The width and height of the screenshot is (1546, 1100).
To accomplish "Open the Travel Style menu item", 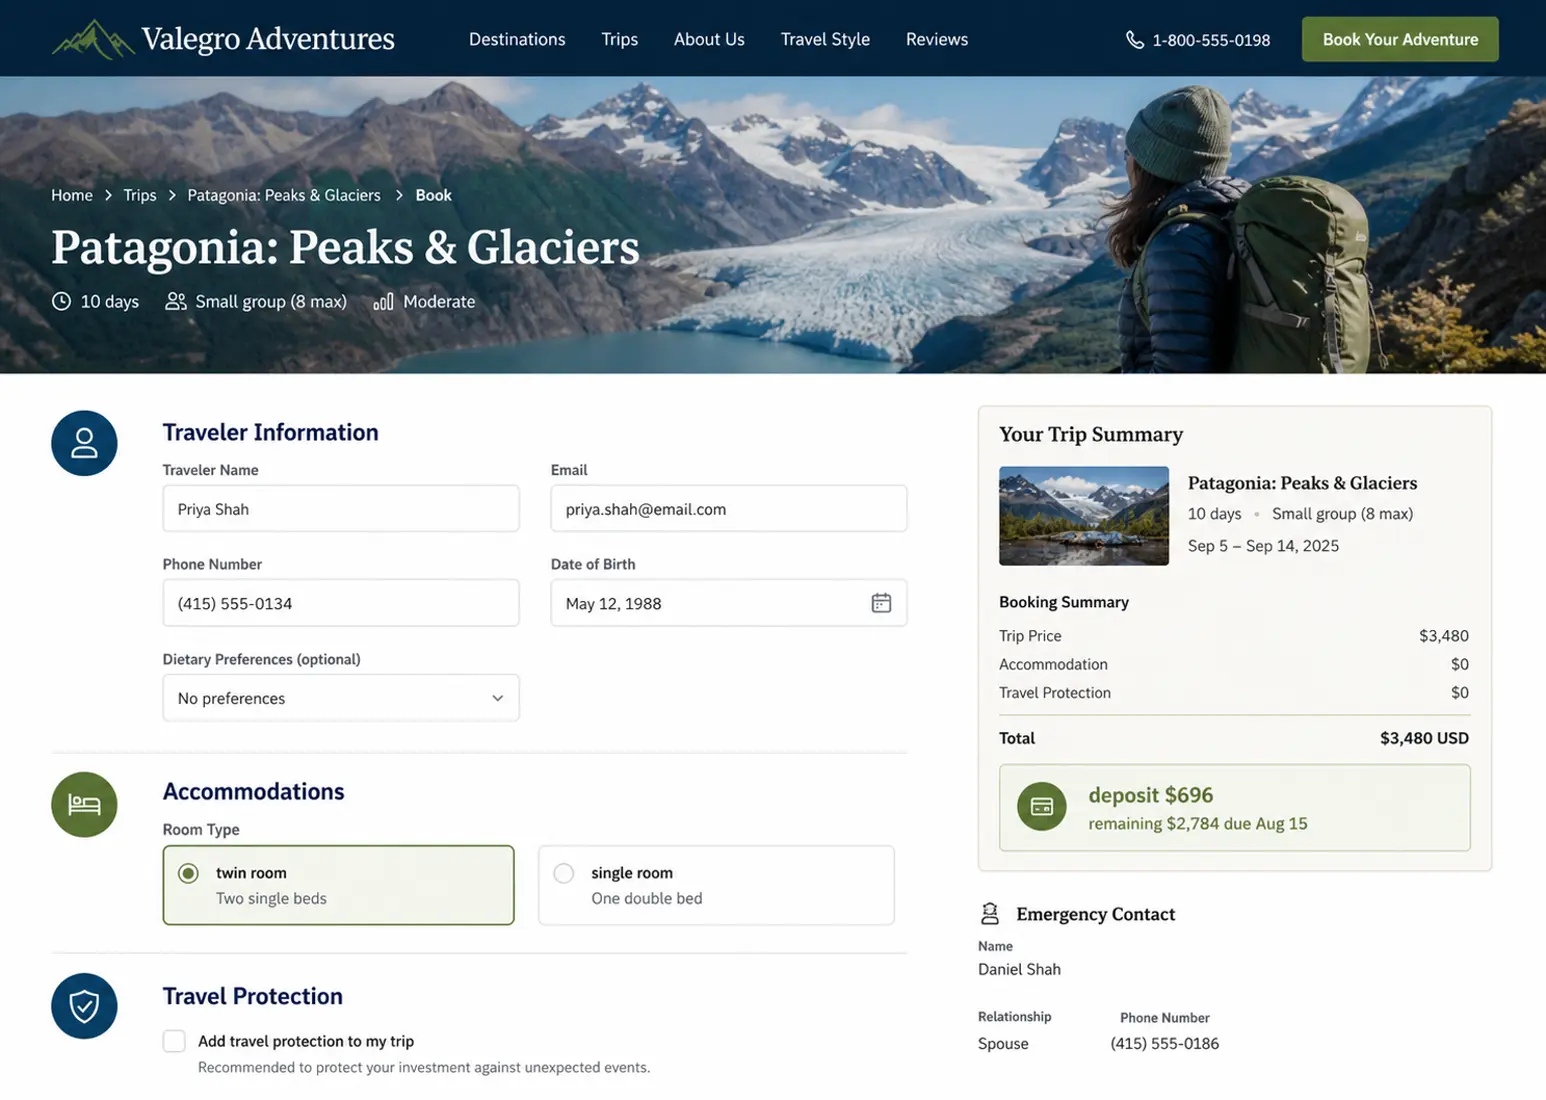I will 825,39.
